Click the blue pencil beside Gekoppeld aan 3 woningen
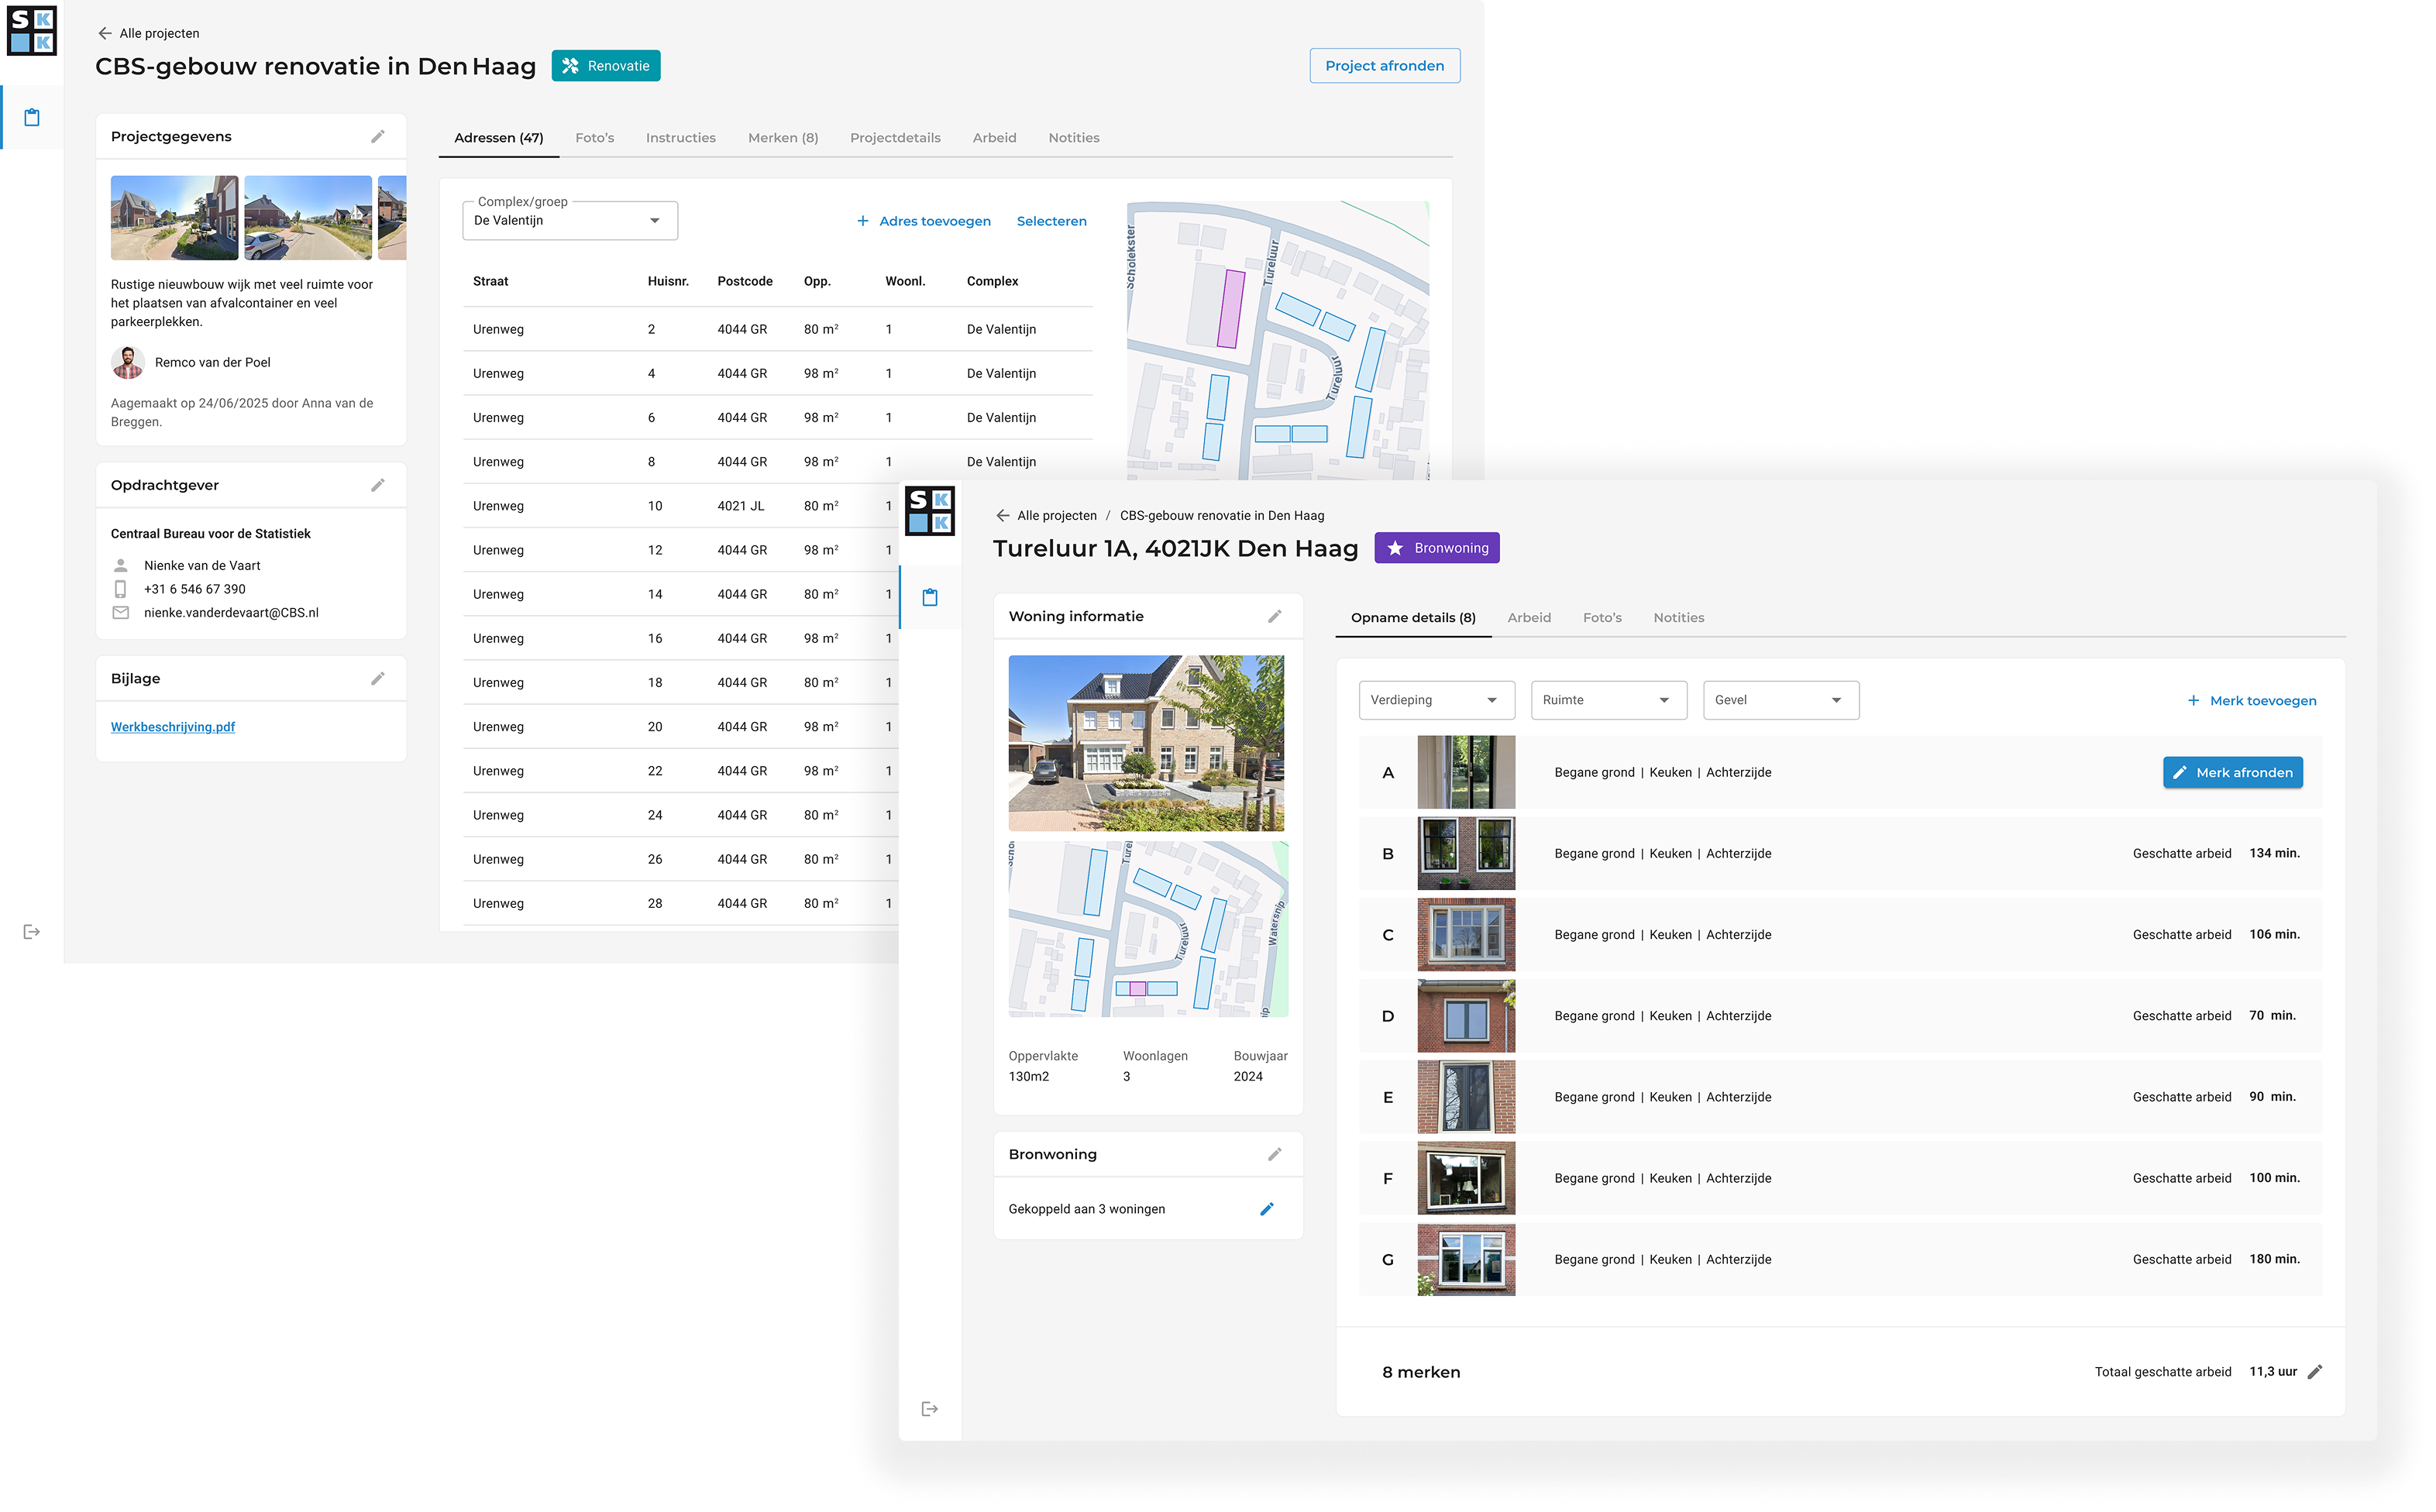This screenshot has height=1512, width=2436. [1266, 1209]
